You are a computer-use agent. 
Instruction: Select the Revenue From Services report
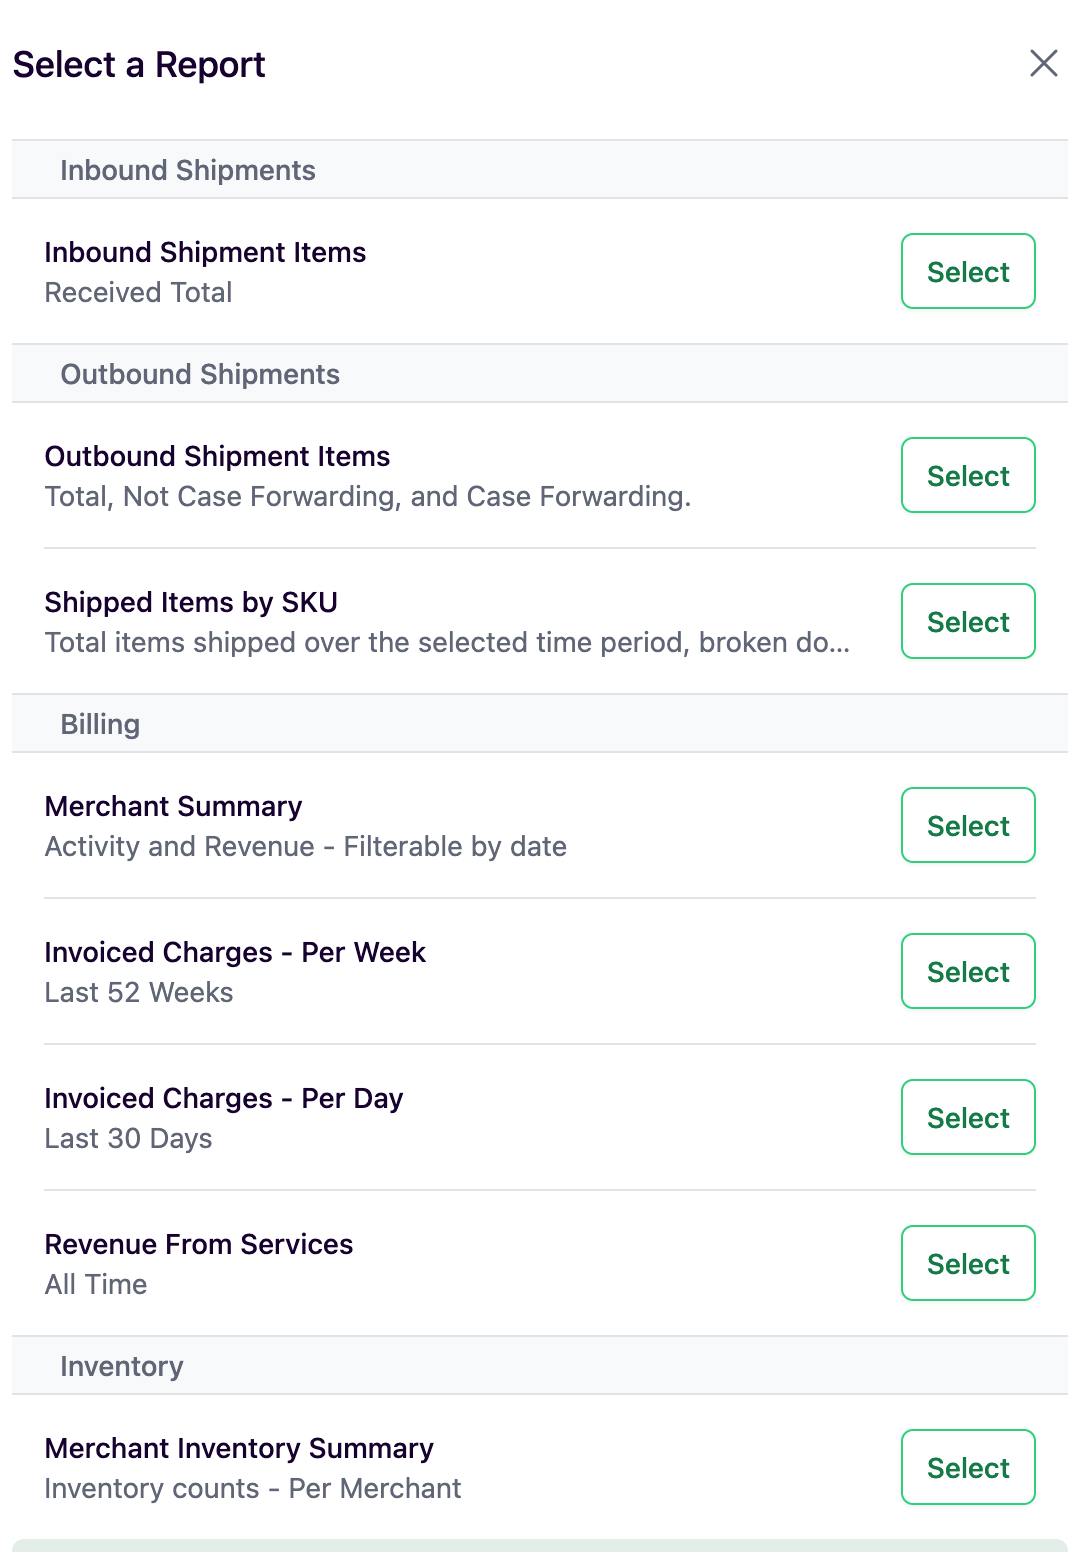[967, 1263]
